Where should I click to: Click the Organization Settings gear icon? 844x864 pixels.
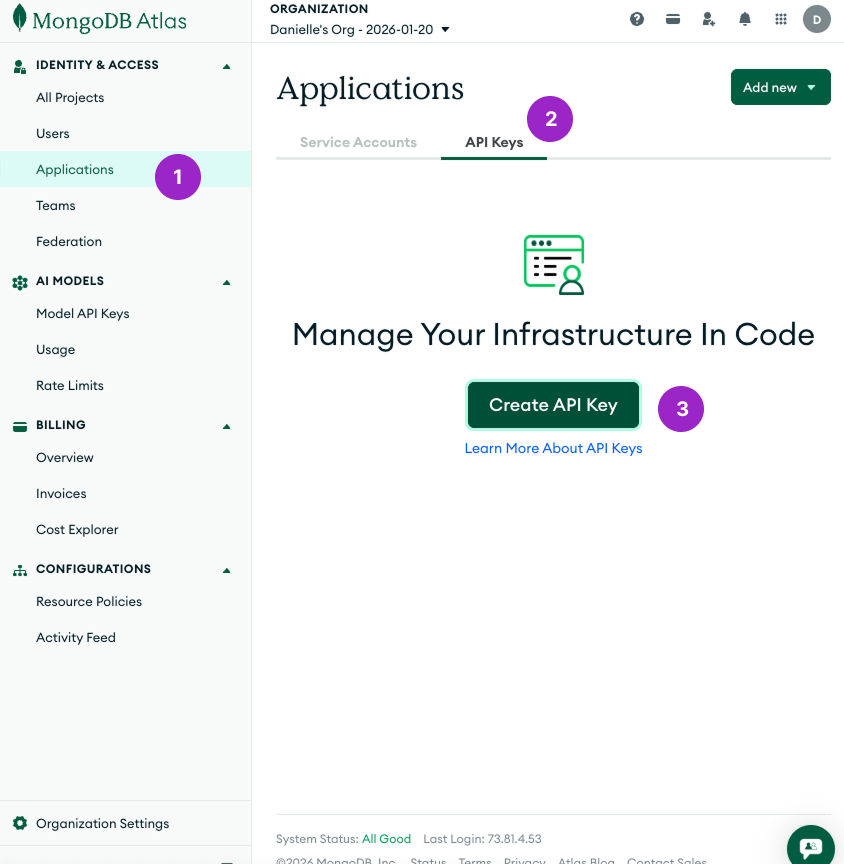[x=20, y=823]
